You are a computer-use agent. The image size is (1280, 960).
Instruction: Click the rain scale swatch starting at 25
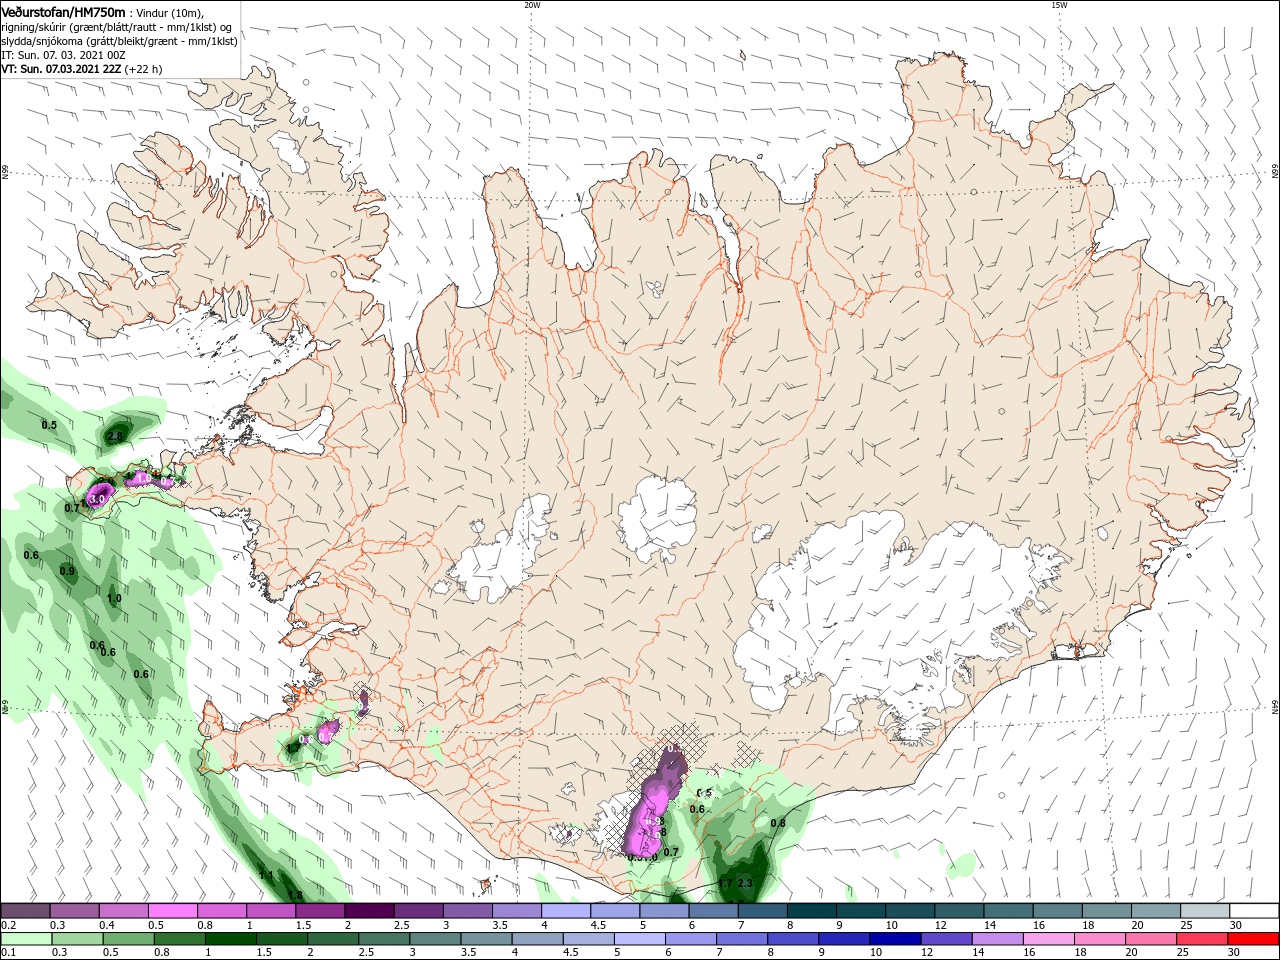tap(1200, 939)
